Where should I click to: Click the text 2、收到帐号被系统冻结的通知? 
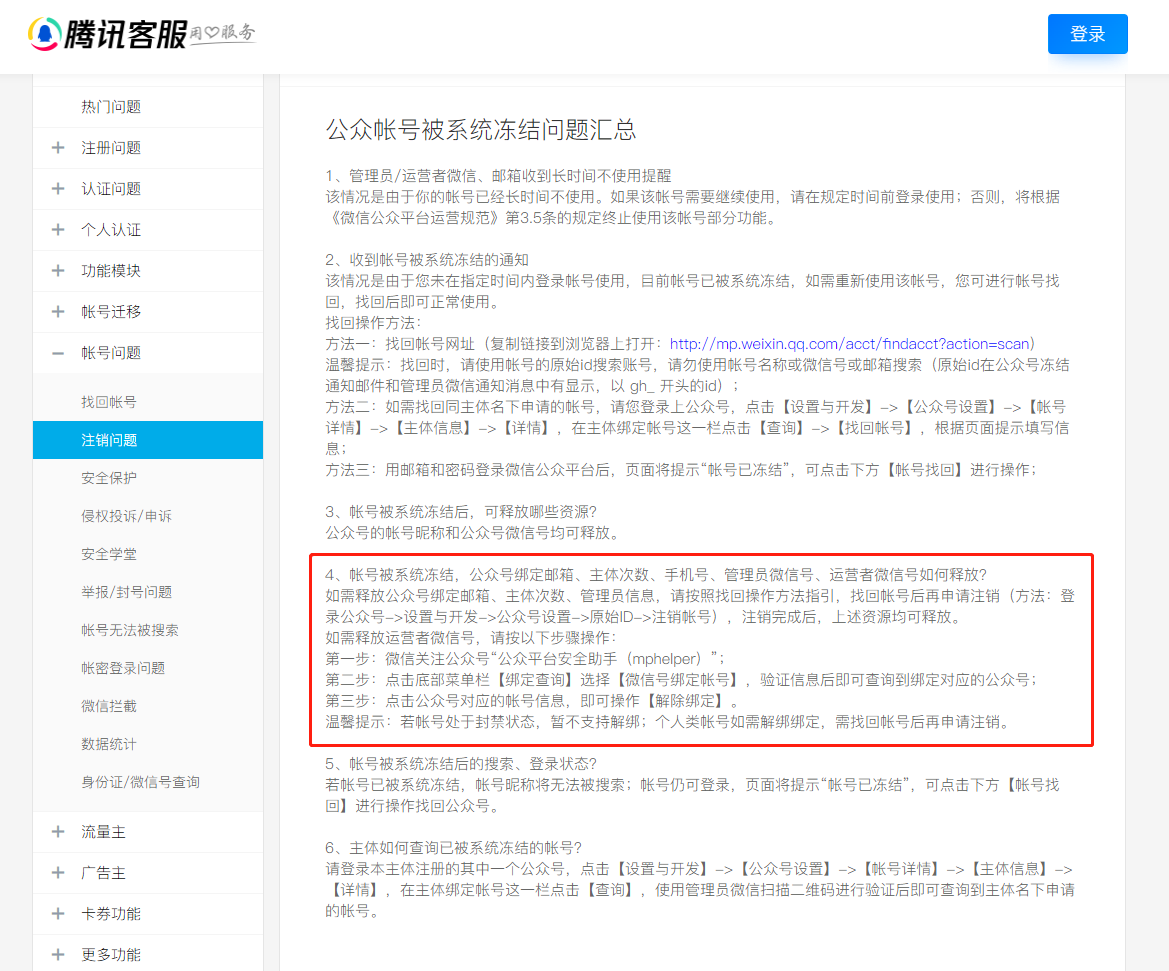(x=426, y=260)
